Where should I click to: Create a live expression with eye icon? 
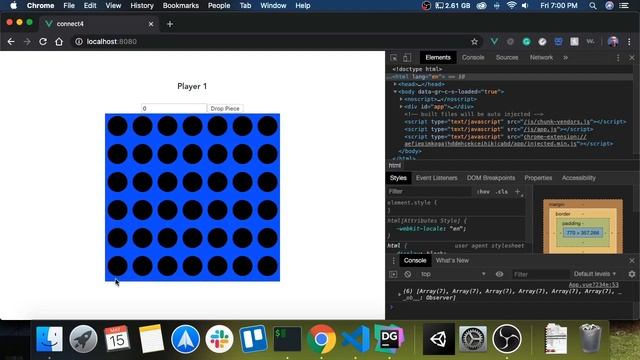pos(499,274)
